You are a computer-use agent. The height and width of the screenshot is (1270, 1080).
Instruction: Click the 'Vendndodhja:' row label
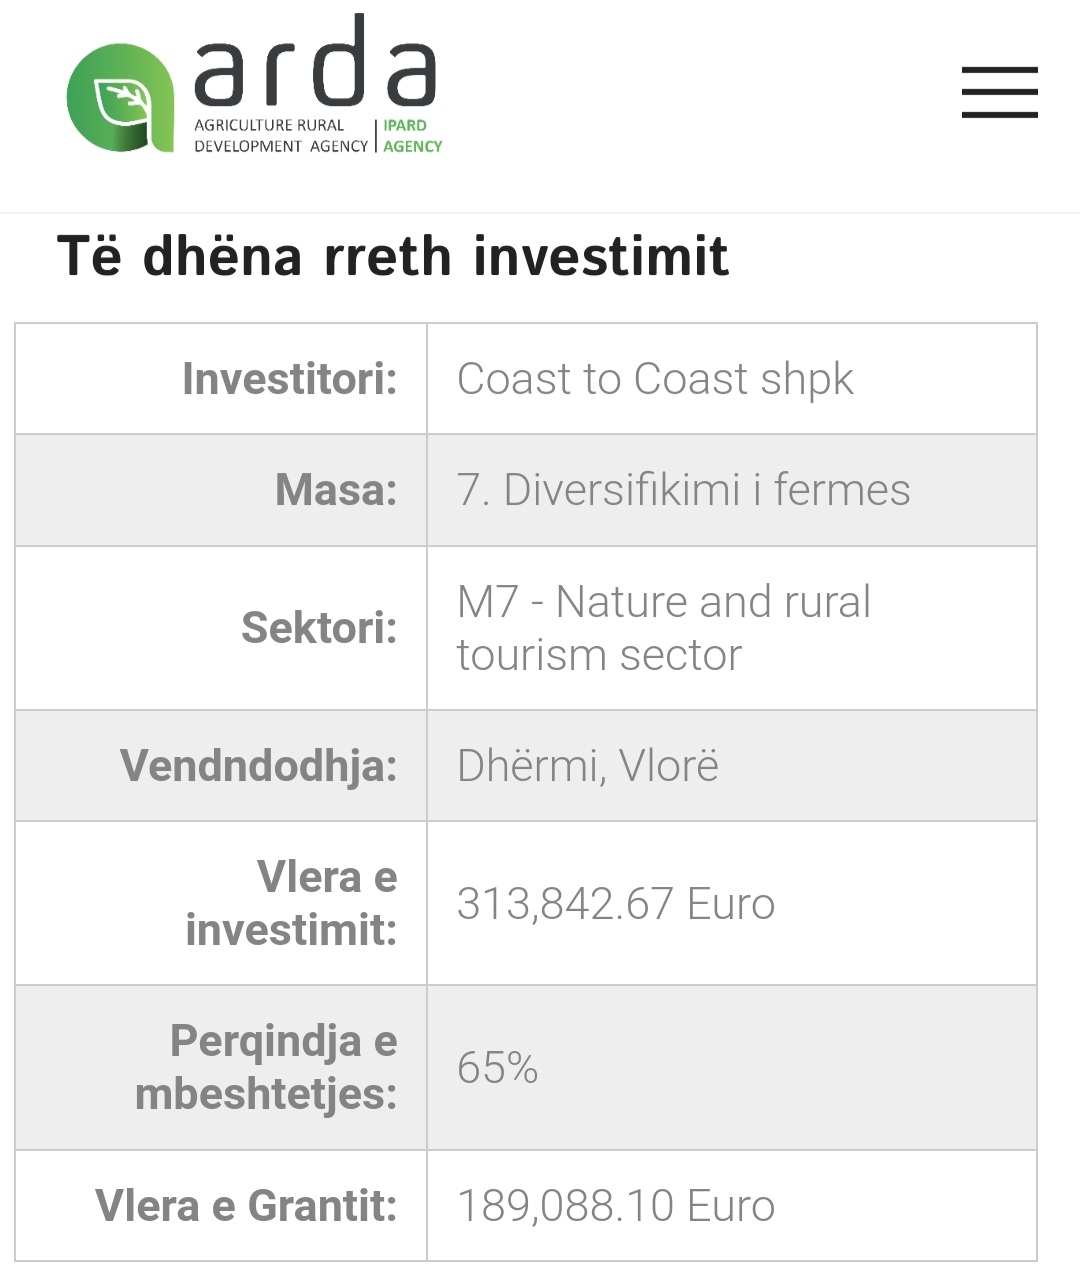coord(258,766)
